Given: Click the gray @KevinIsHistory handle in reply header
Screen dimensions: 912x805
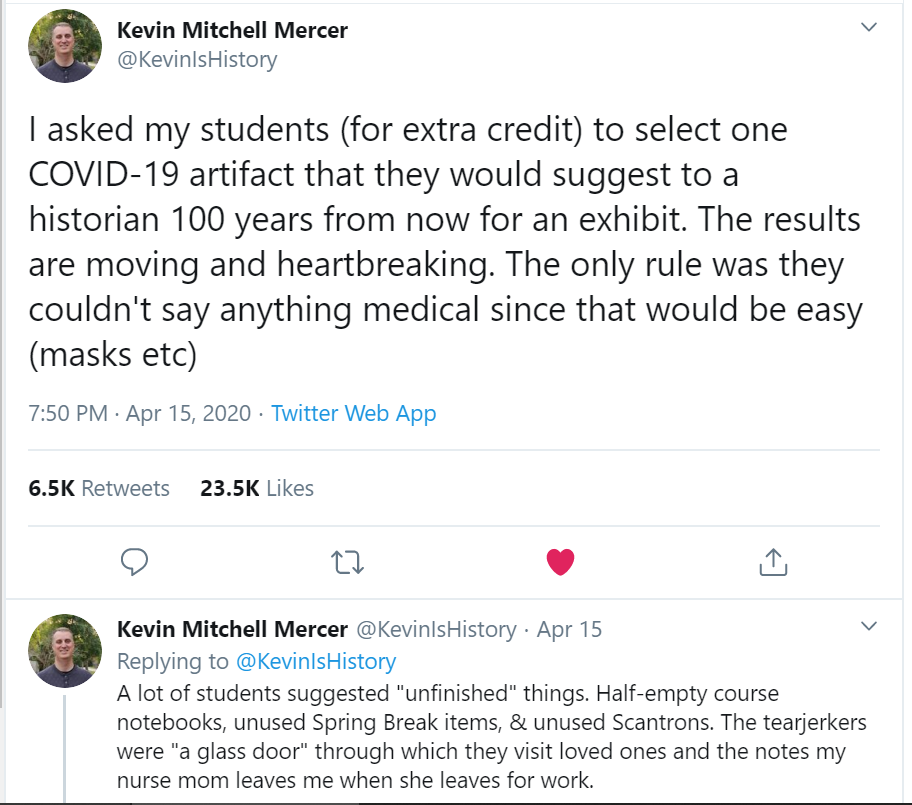Looking at the screenshot, I should (x=436, y=630).
